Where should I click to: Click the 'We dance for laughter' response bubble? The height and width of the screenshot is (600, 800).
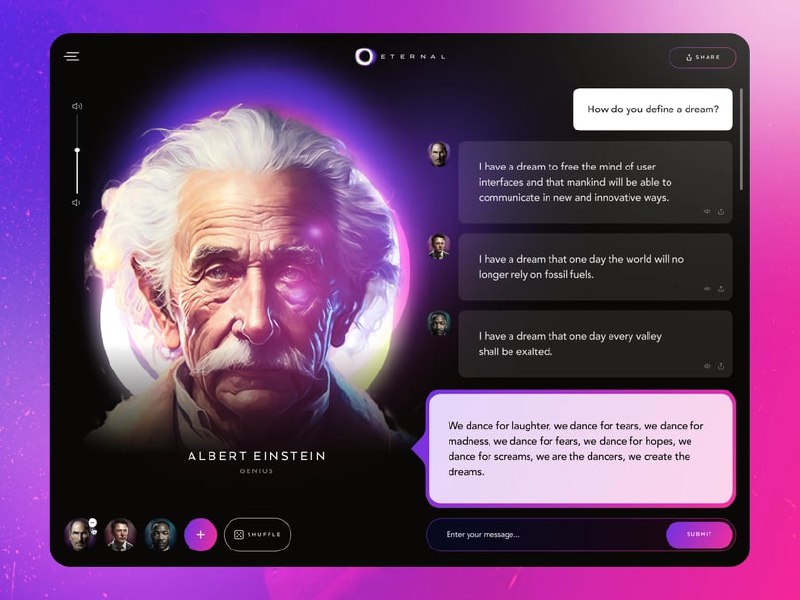(x=581, y=449)
